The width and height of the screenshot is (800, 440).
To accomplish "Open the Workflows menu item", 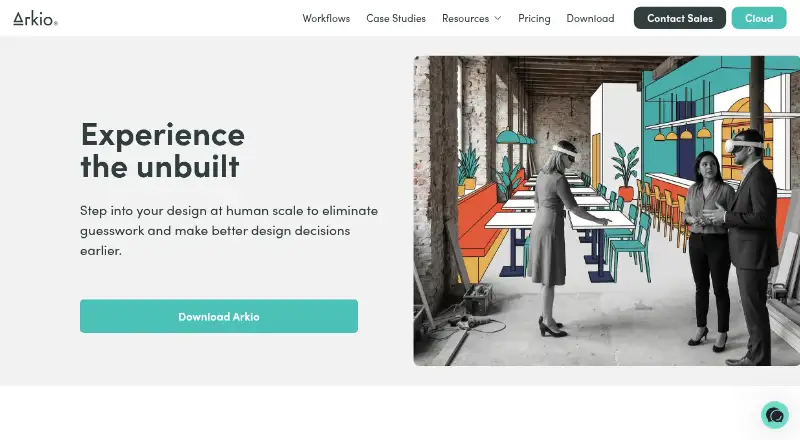I will (x=326, y=18).
